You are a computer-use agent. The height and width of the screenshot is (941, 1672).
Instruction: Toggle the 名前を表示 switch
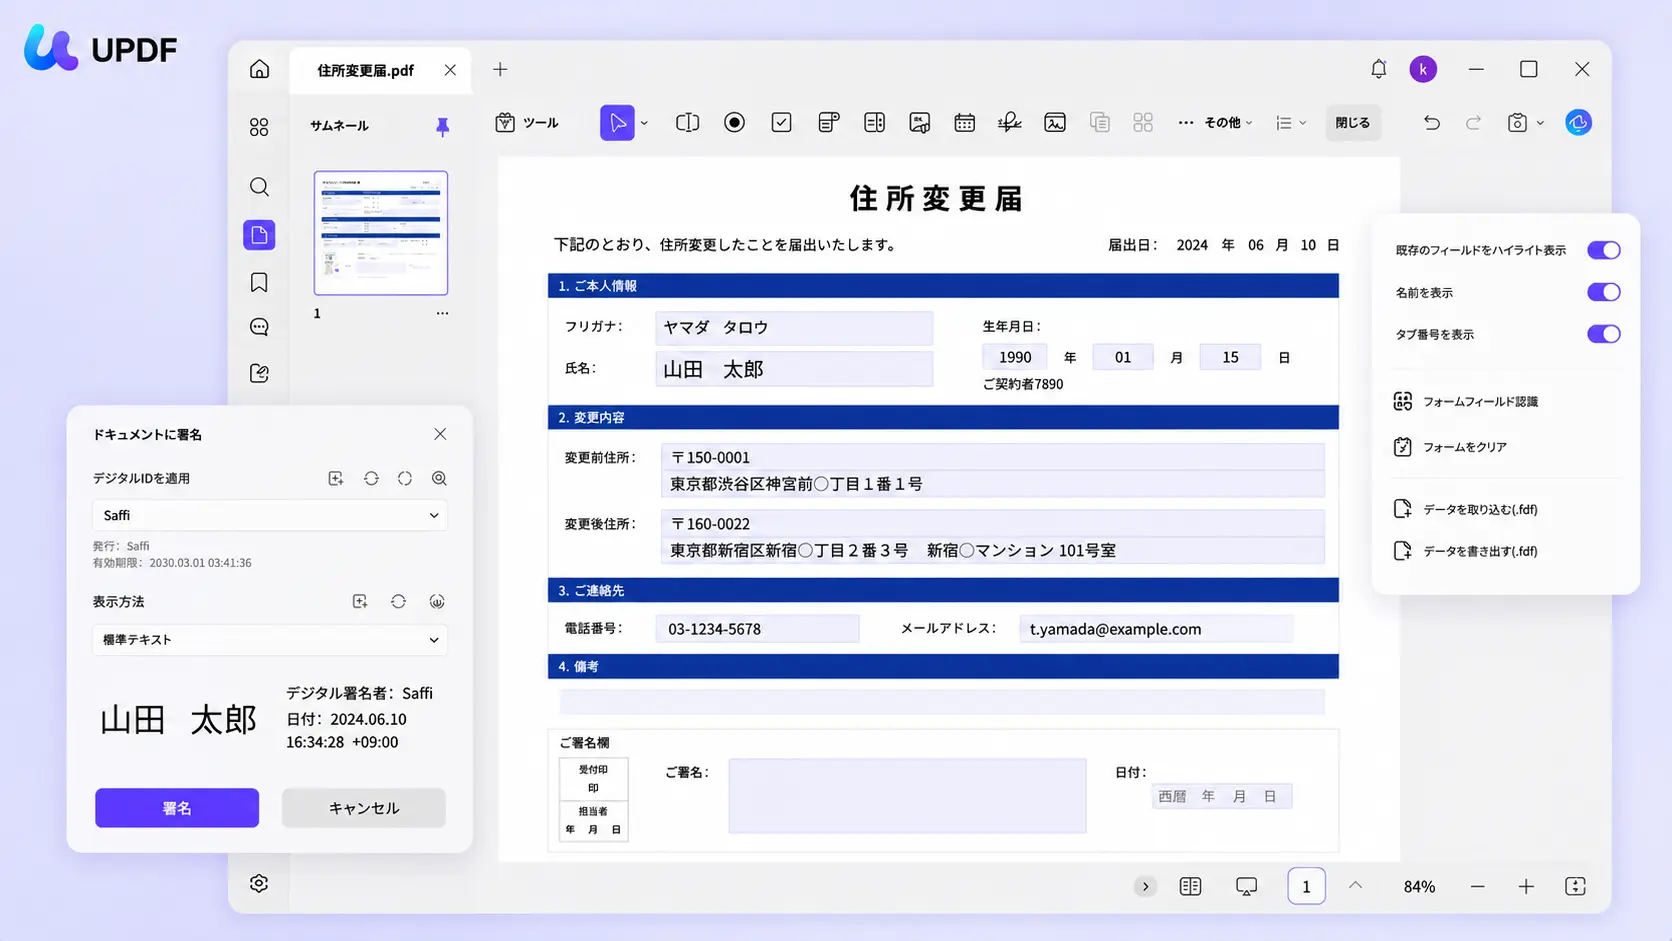tap(1603, 292)
